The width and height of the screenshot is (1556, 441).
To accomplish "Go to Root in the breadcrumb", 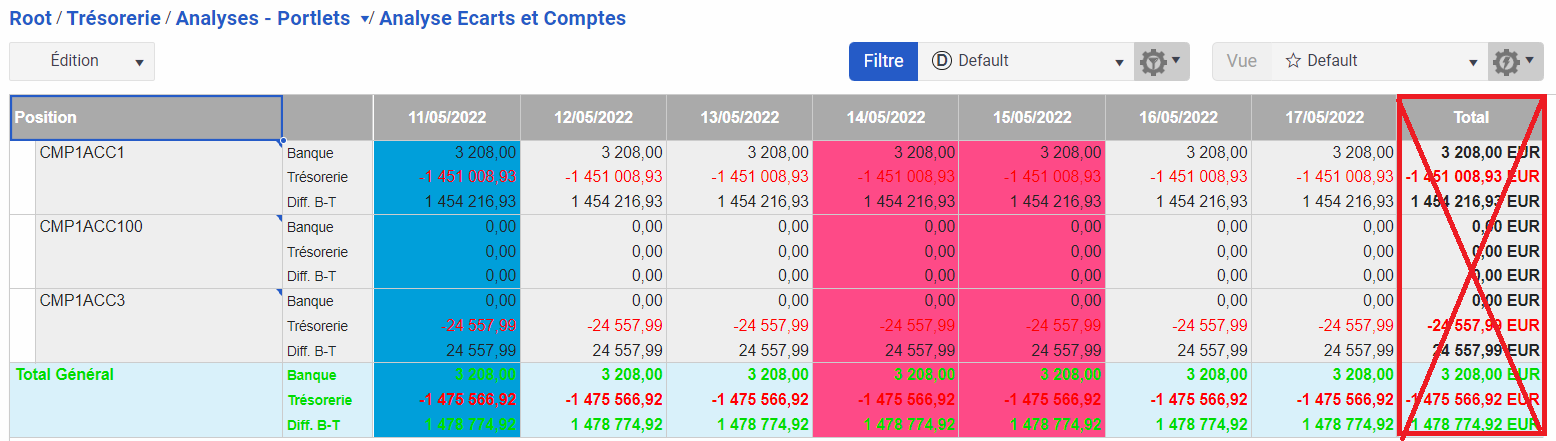I will click(31, 18).
